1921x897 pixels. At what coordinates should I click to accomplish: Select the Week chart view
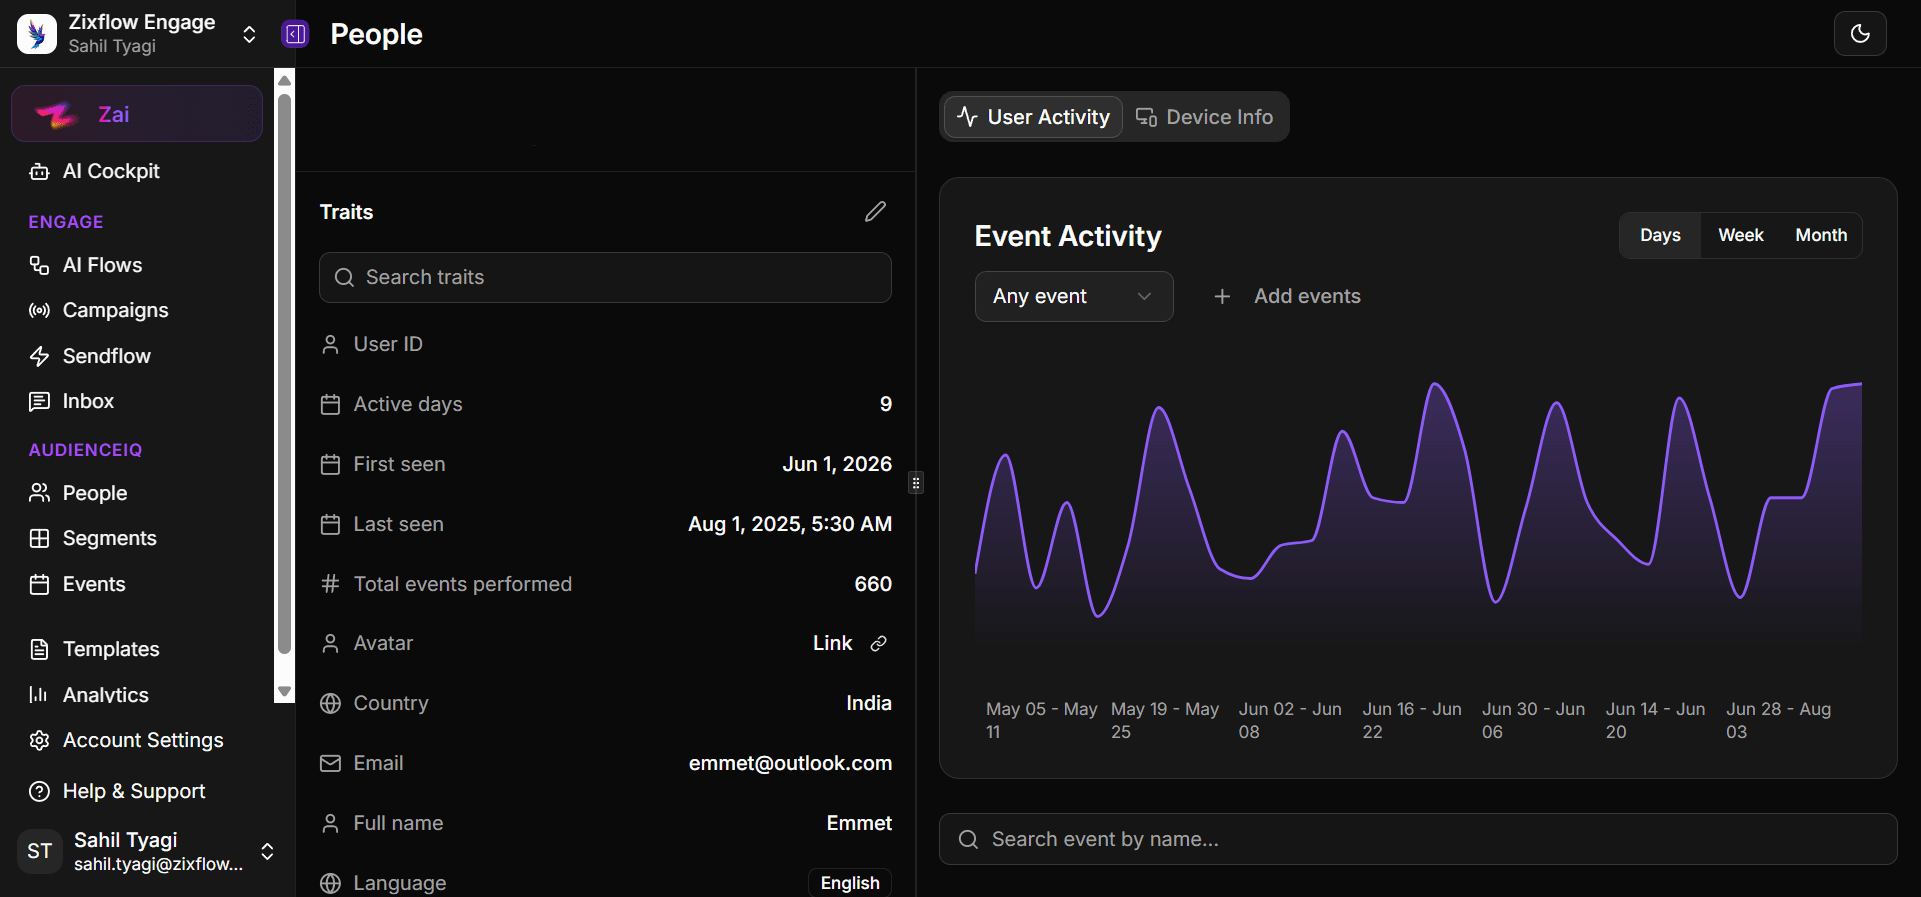[x=1740, y=235]
